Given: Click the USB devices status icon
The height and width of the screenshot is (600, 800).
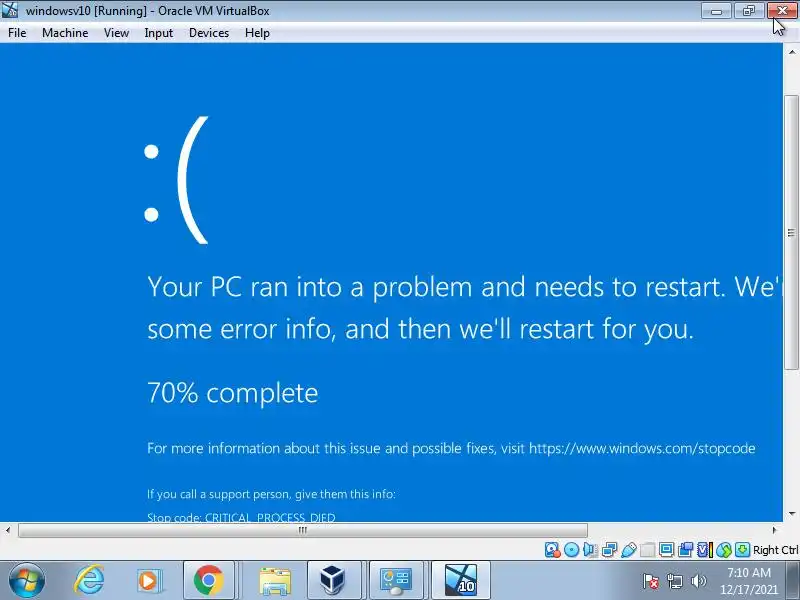Looking at the screenshot, I should click(x=629, y=549).
